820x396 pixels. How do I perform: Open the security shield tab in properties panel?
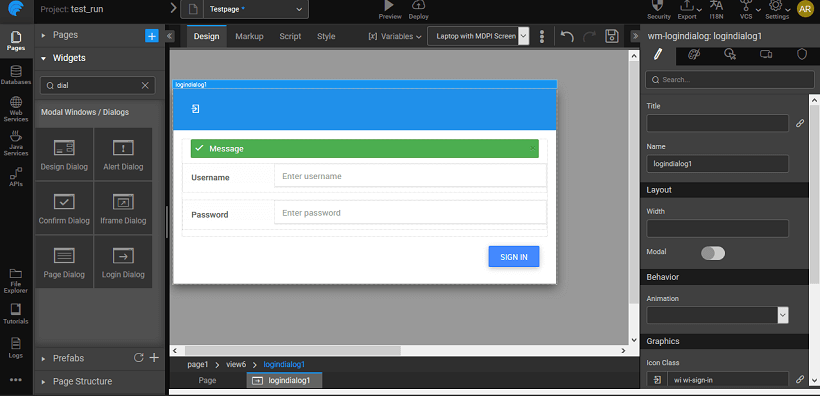coord(802,54)
